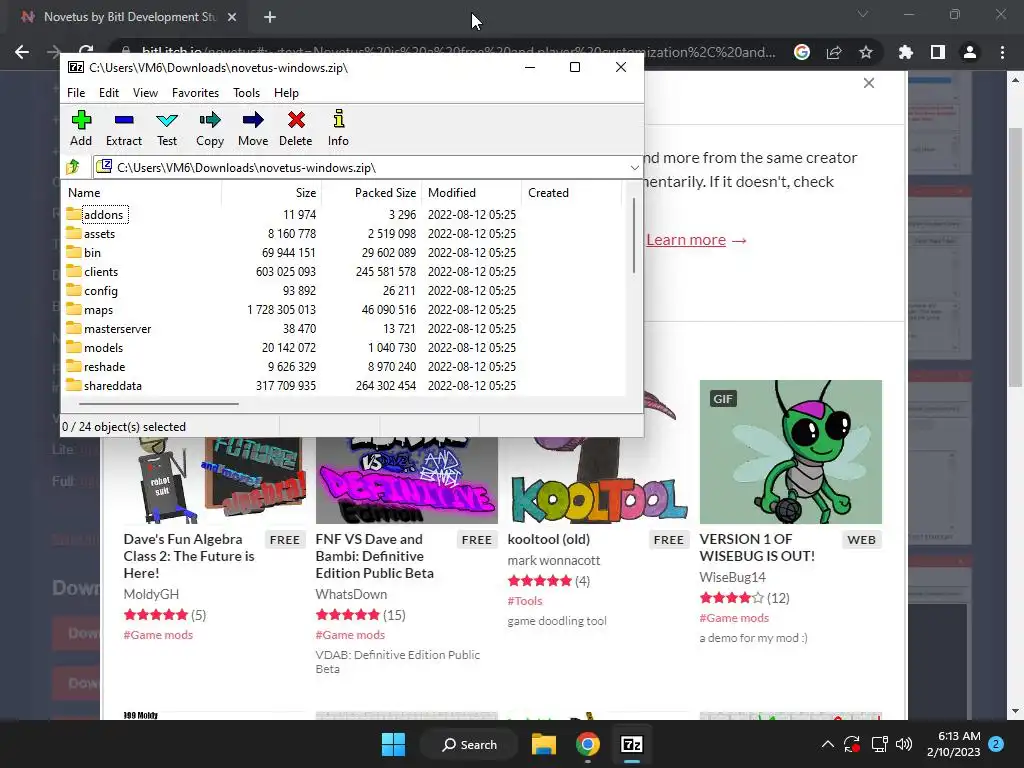Screen dimensions: 1024x768
Task: Switch to Chrome from taskbar
Action: click(x=588, y=744)
